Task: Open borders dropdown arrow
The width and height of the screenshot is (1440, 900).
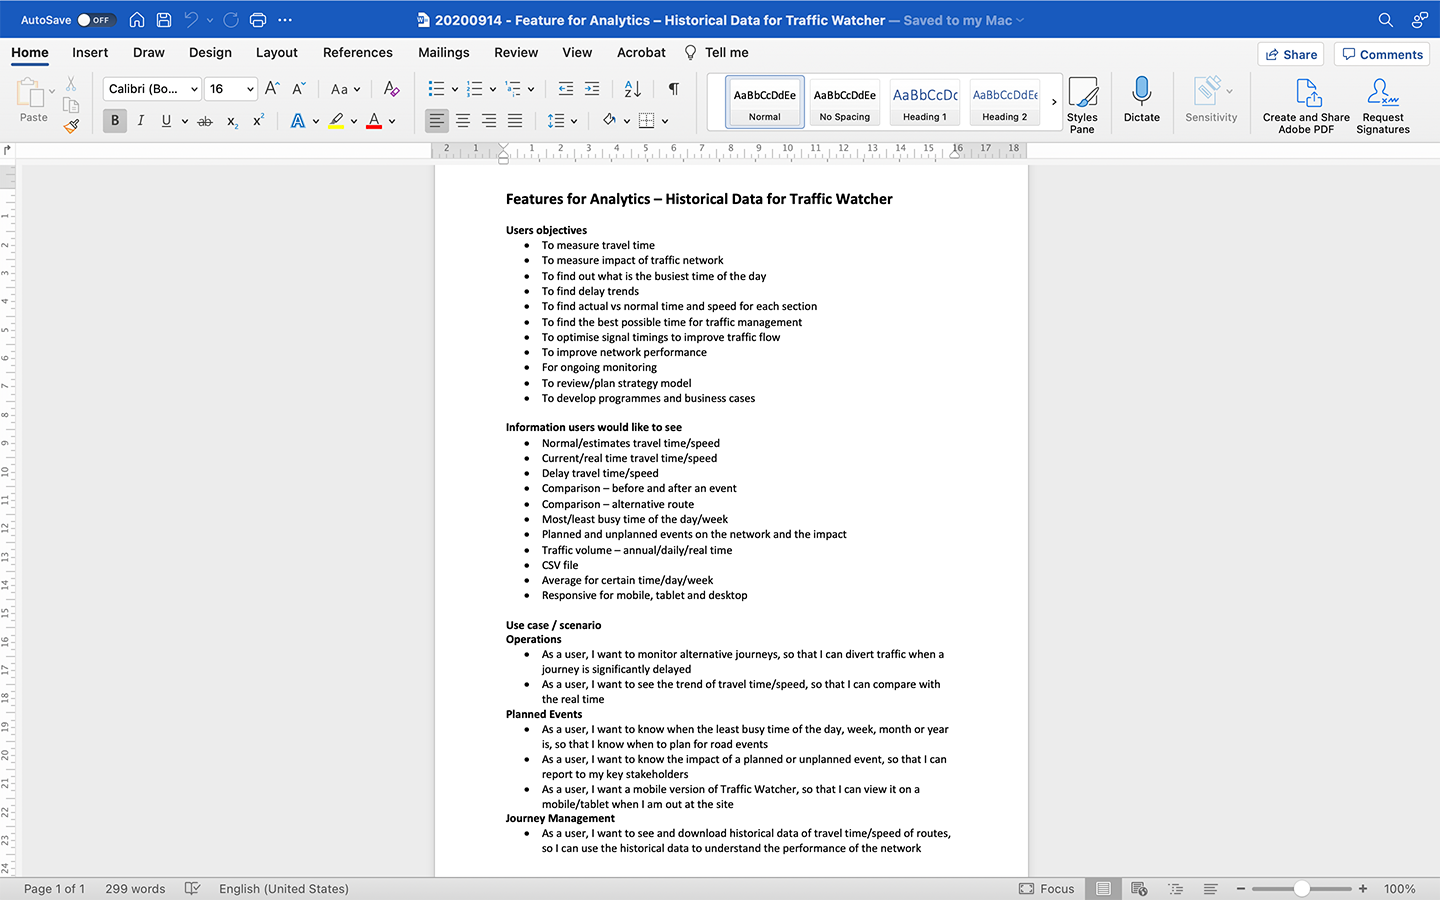Action: [x=665, y=121]
